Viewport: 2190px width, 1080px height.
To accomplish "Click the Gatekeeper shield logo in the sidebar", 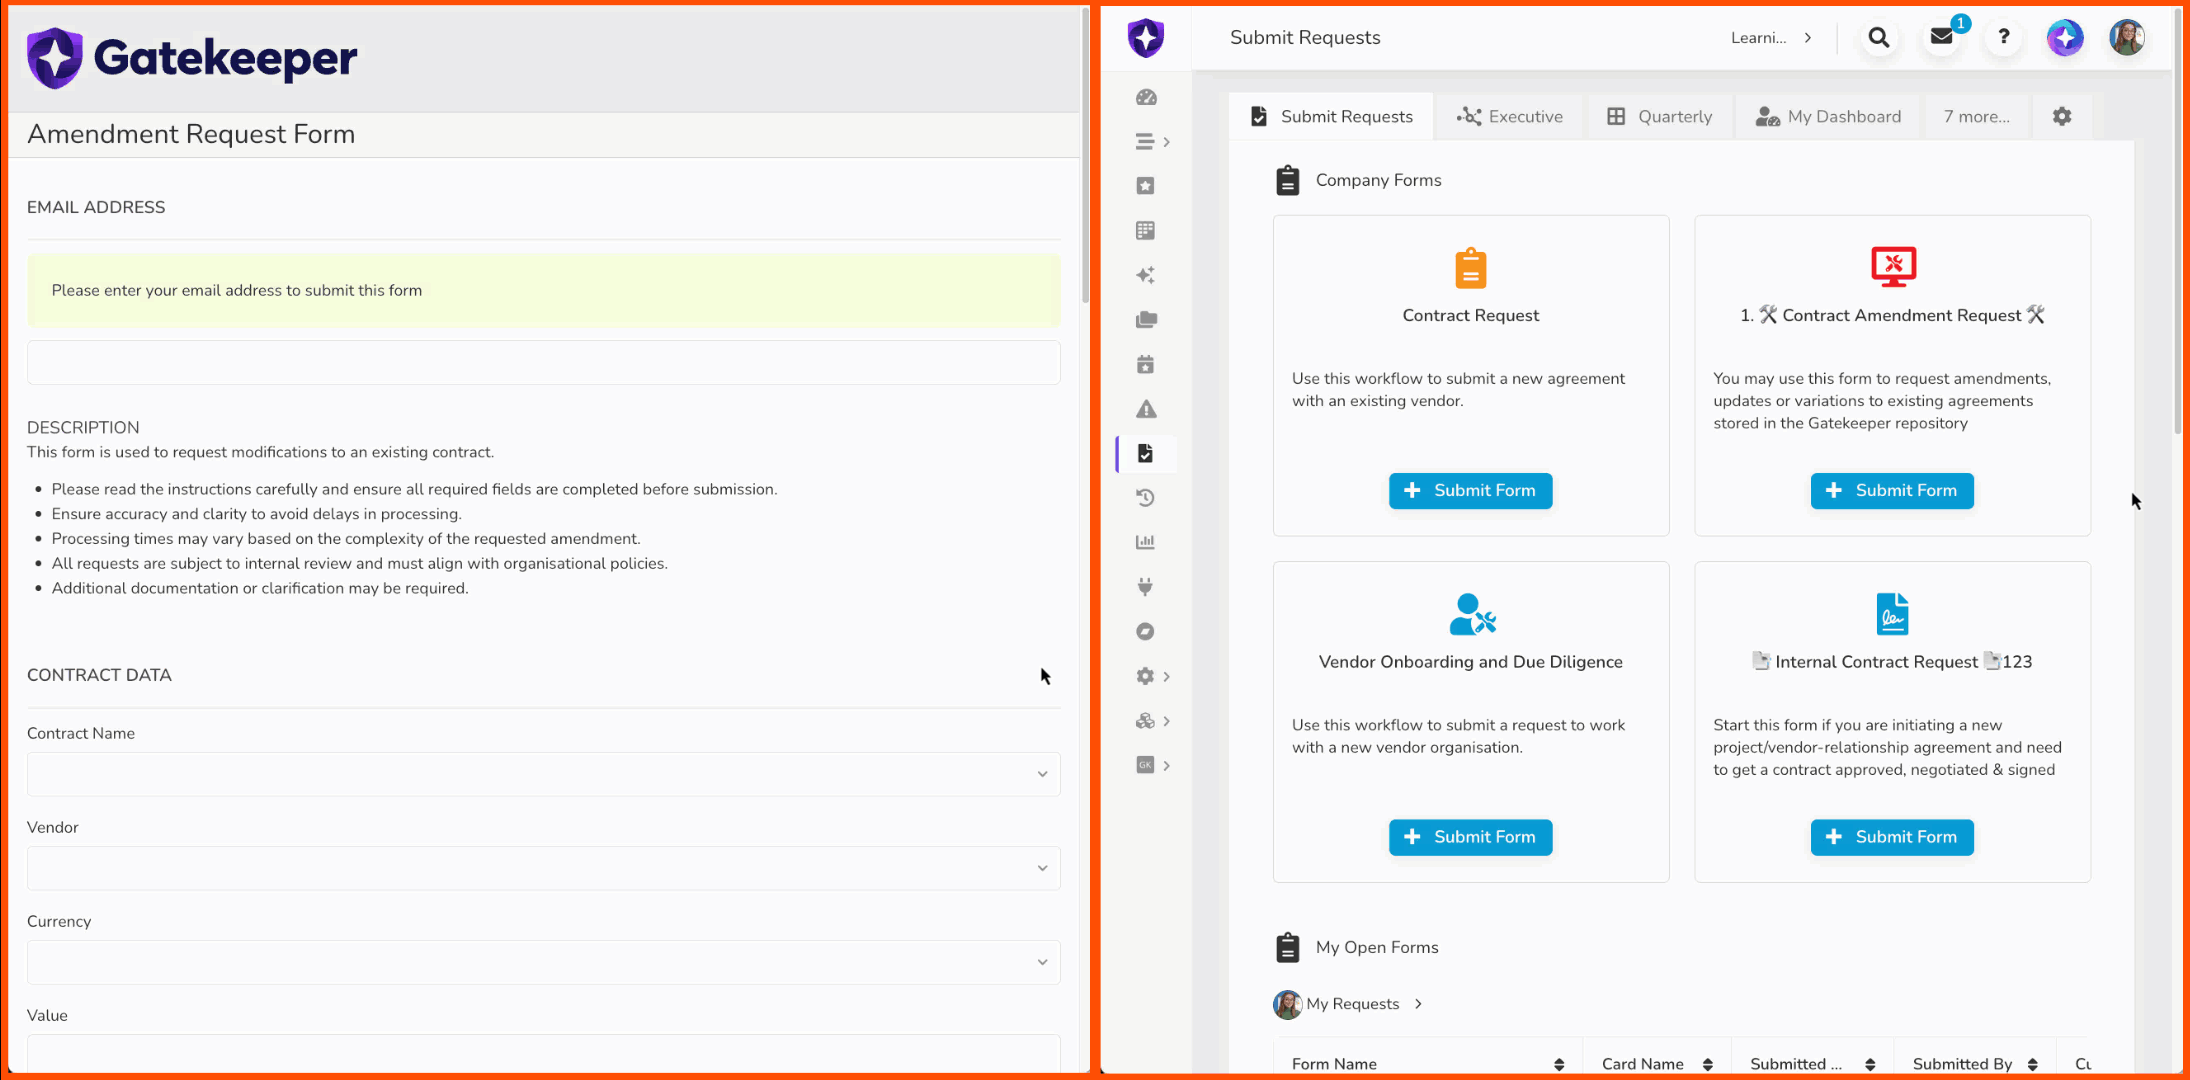I will [x=1146, y=38].
